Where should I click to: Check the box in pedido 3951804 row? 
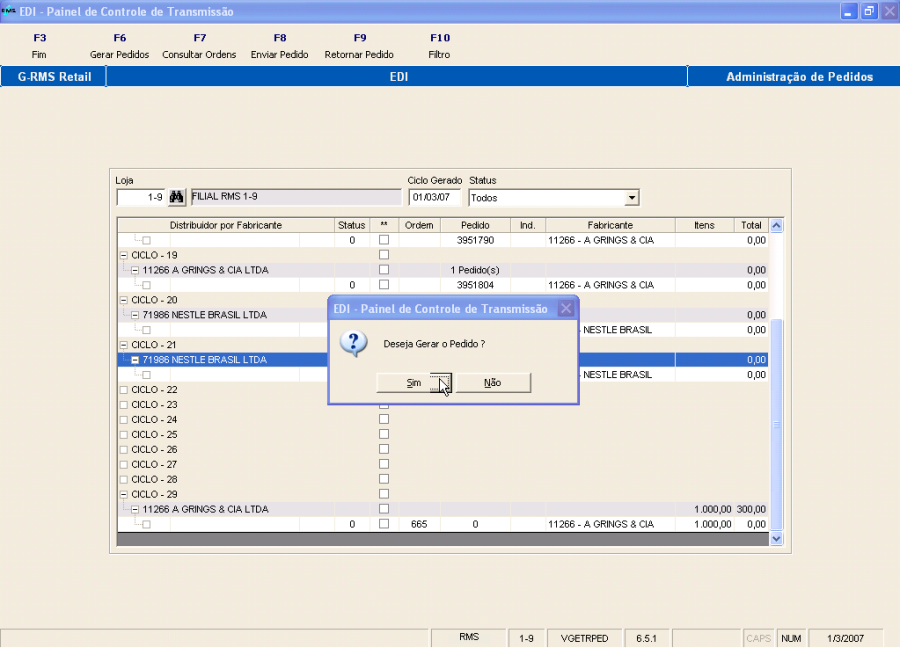point(384,285)
